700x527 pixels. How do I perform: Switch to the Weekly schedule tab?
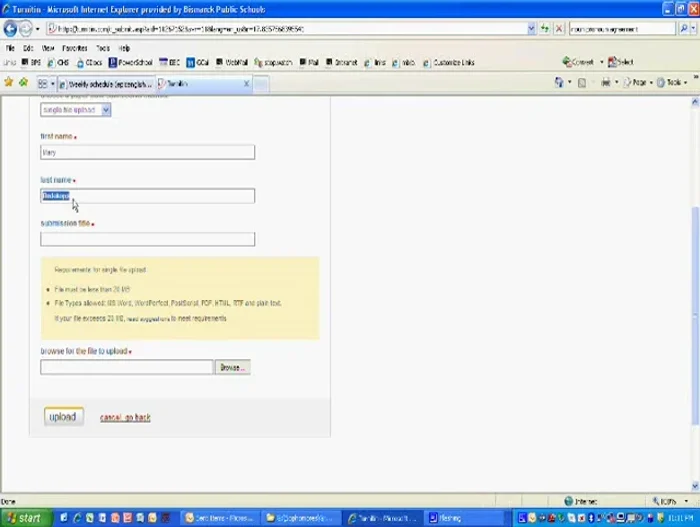click(x=104, y=84)
